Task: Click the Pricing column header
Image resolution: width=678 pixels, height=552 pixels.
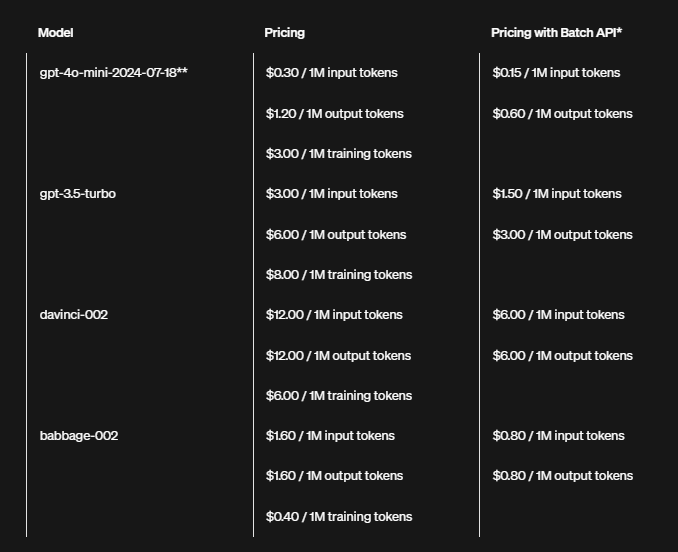Action: coord(284,33)
